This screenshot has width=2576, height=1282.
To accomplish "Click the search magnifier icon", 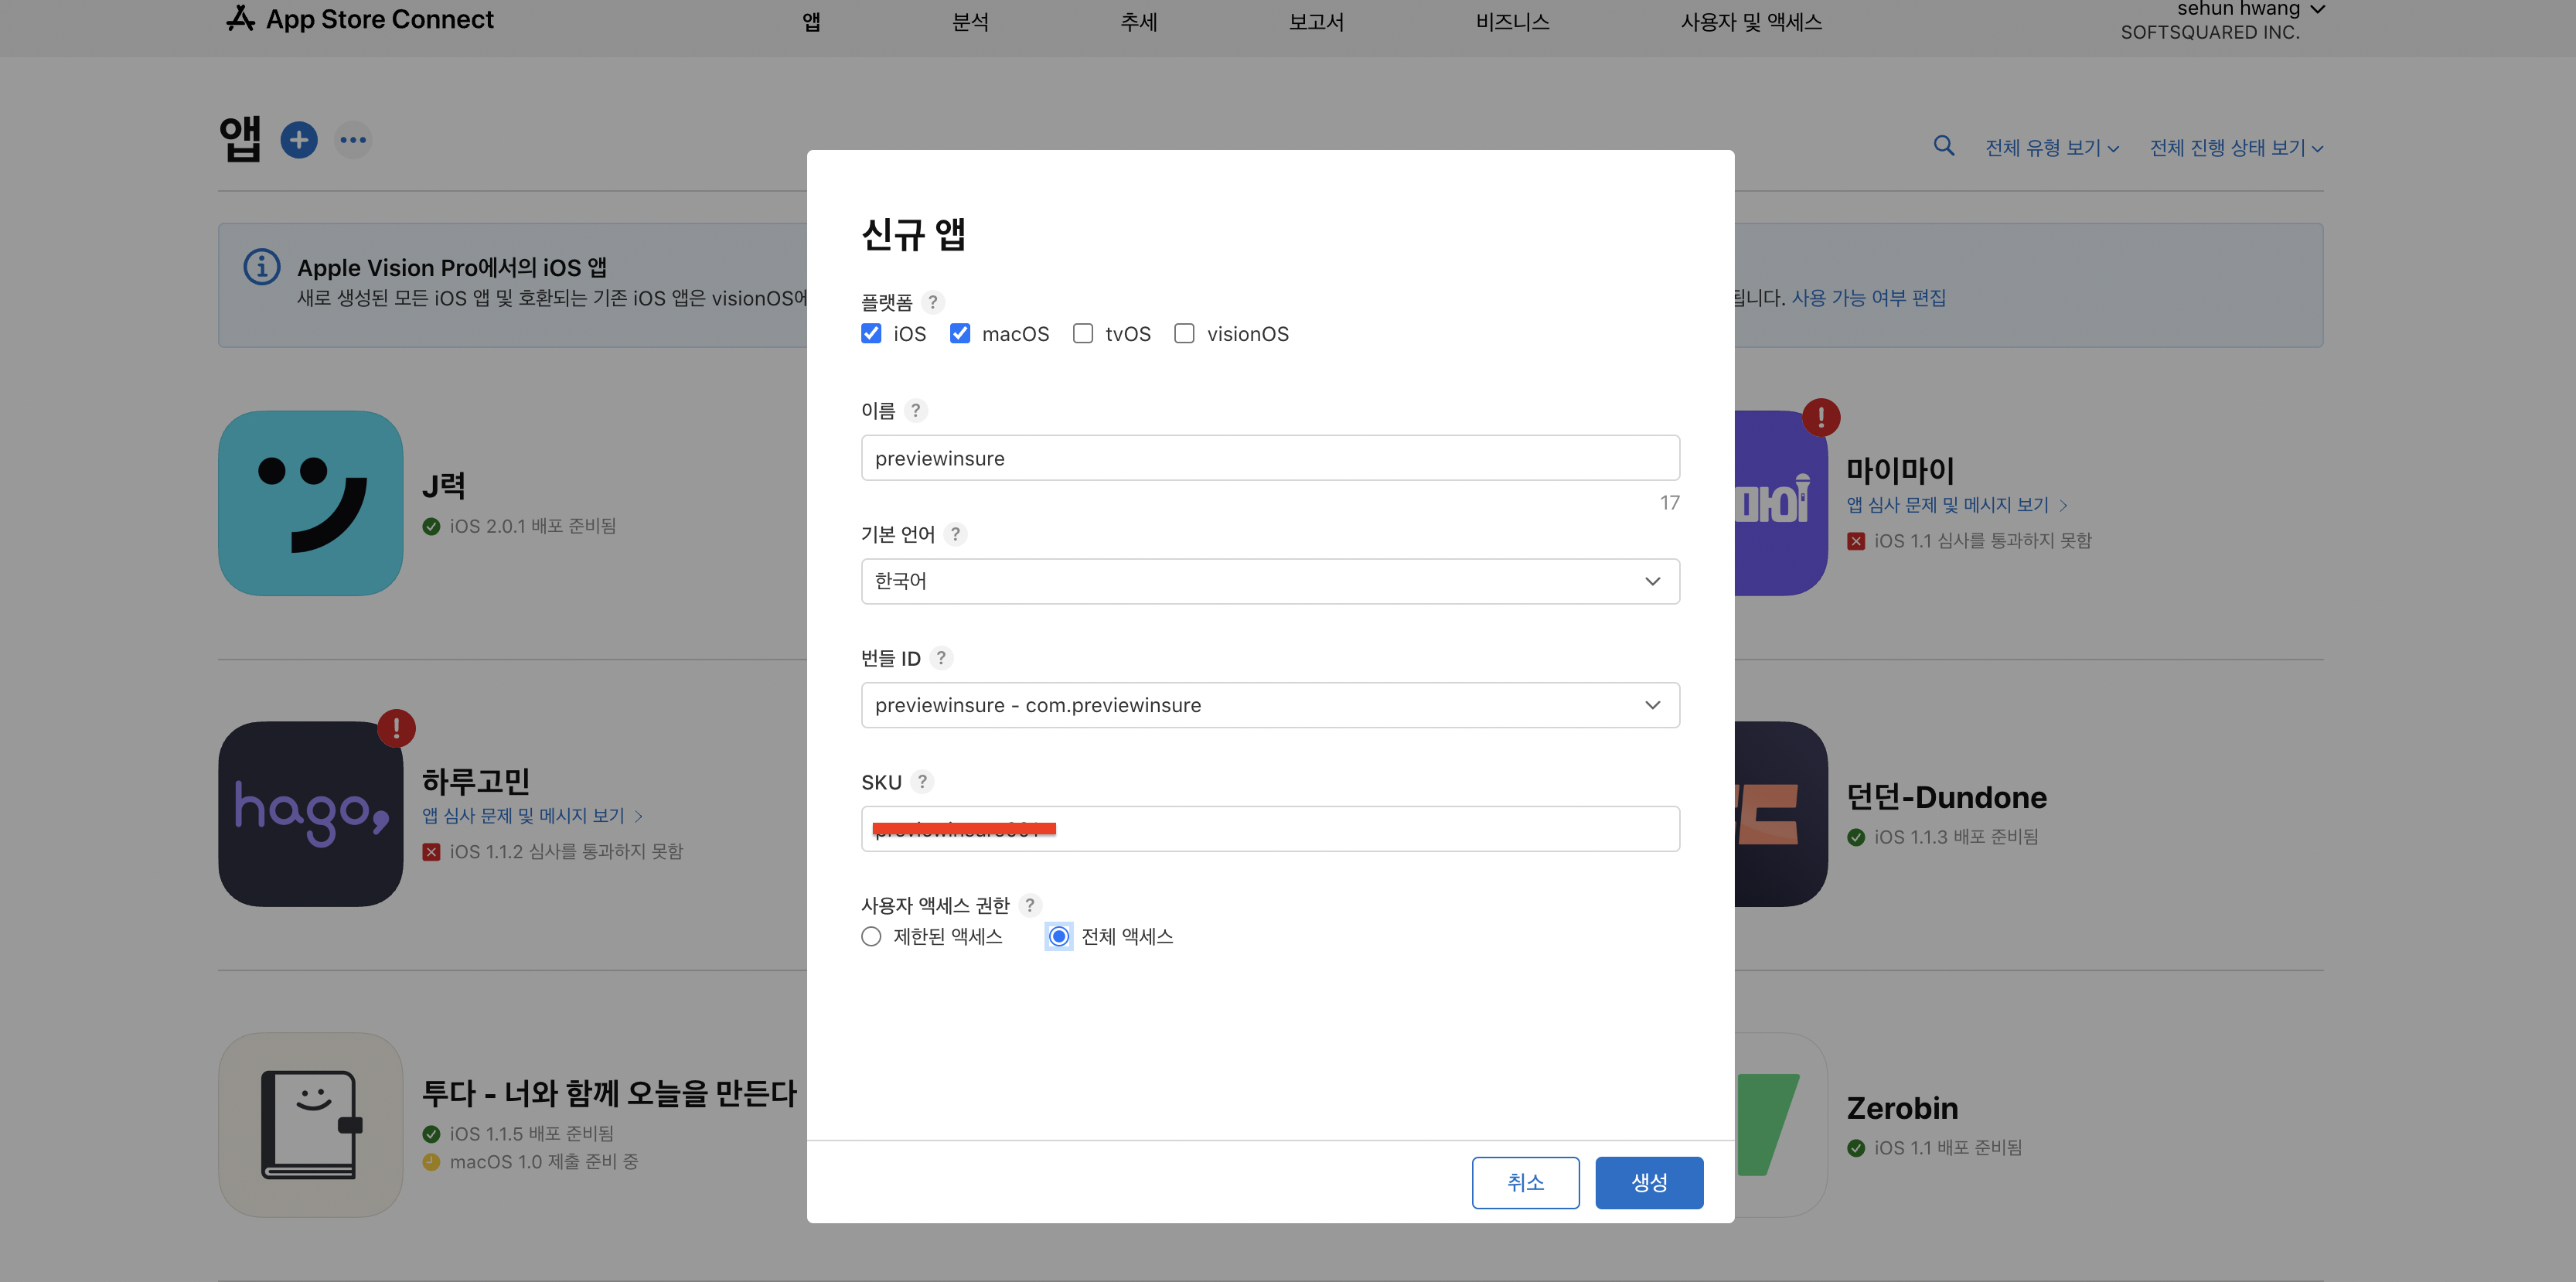I will pyautogui.click(x=1943, y=146).
